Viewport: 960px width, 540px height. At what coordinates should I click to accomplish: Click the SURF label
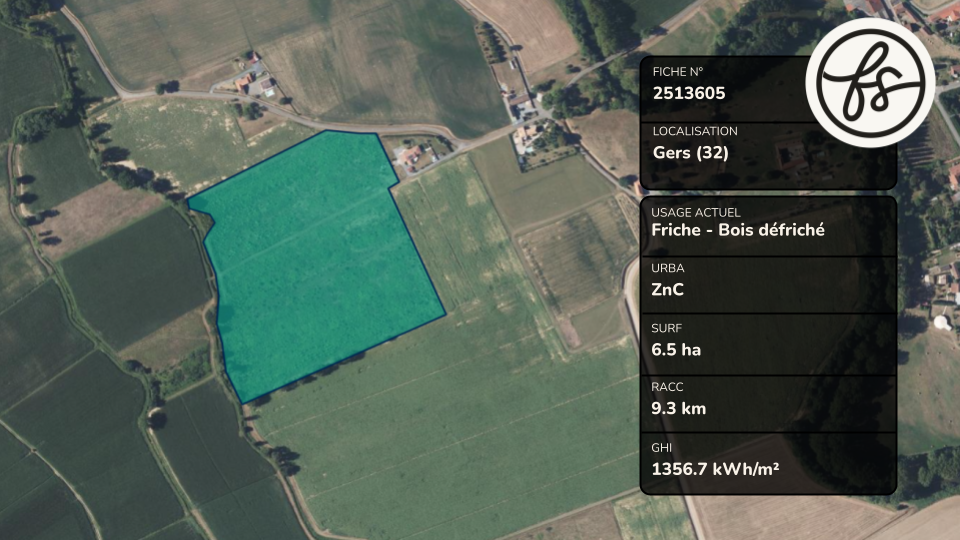(666, 328)
